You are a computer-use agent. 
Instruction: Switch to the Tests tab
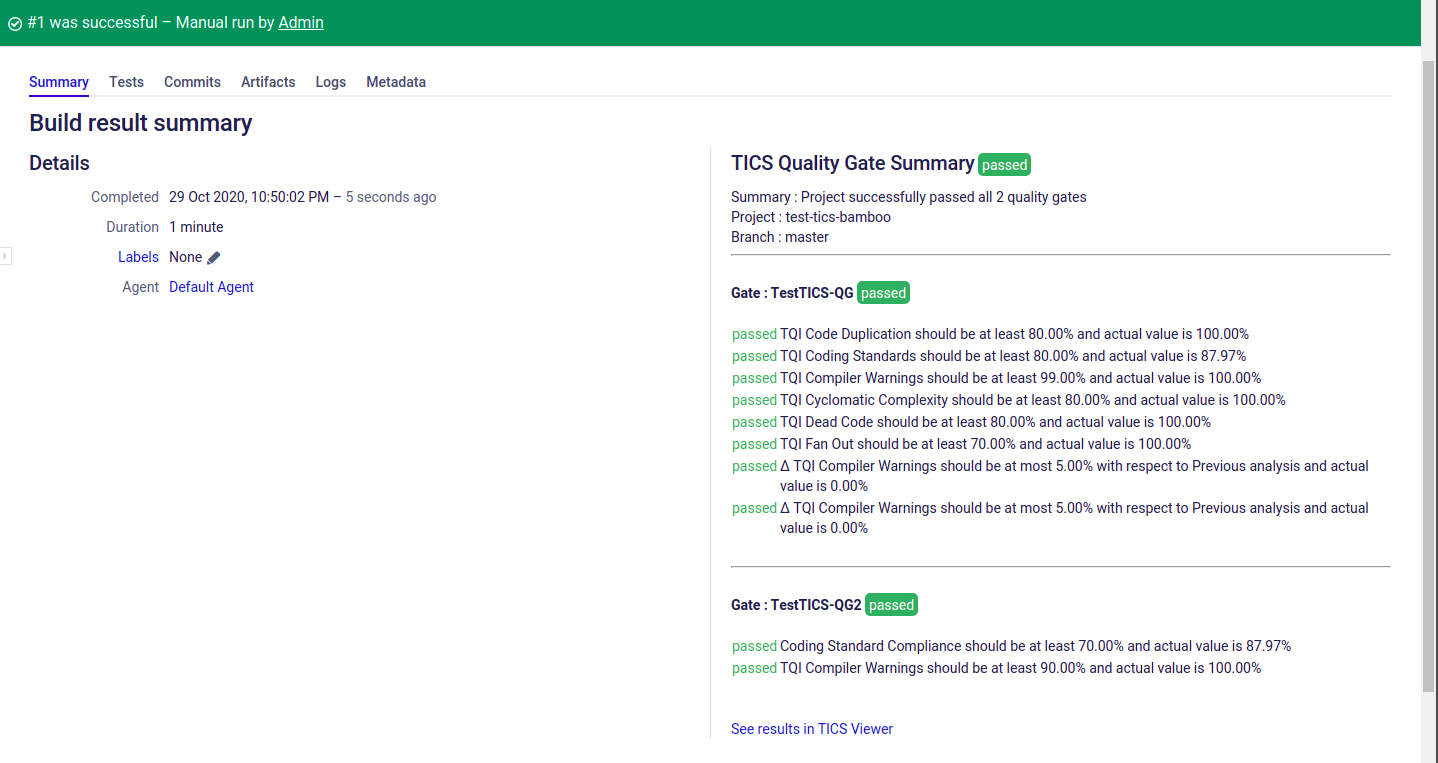(126, 82)
